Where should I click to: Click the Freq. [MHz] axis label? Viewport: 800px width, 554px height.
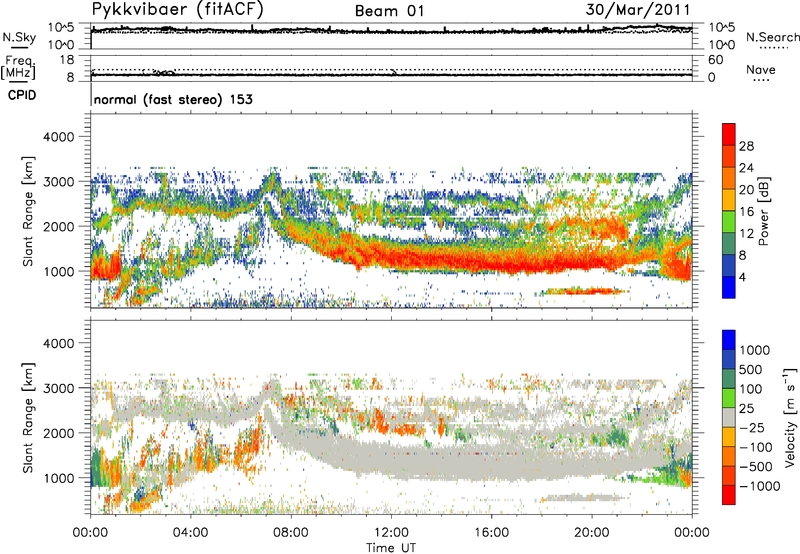coord(19,67)
